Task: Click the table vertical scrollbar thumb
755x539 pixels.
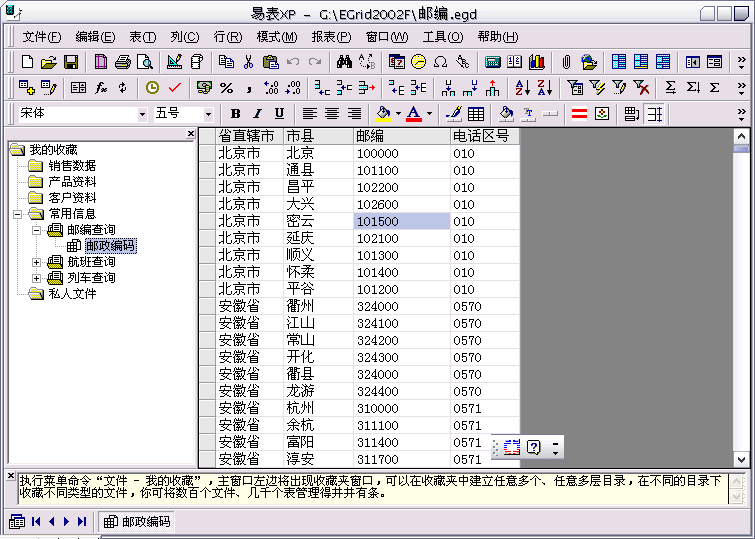Action: tap(742, 149)
